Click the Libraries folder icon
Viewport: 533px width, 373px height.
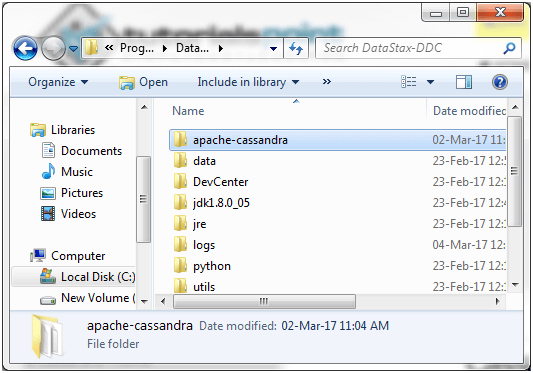click(38, 130)
